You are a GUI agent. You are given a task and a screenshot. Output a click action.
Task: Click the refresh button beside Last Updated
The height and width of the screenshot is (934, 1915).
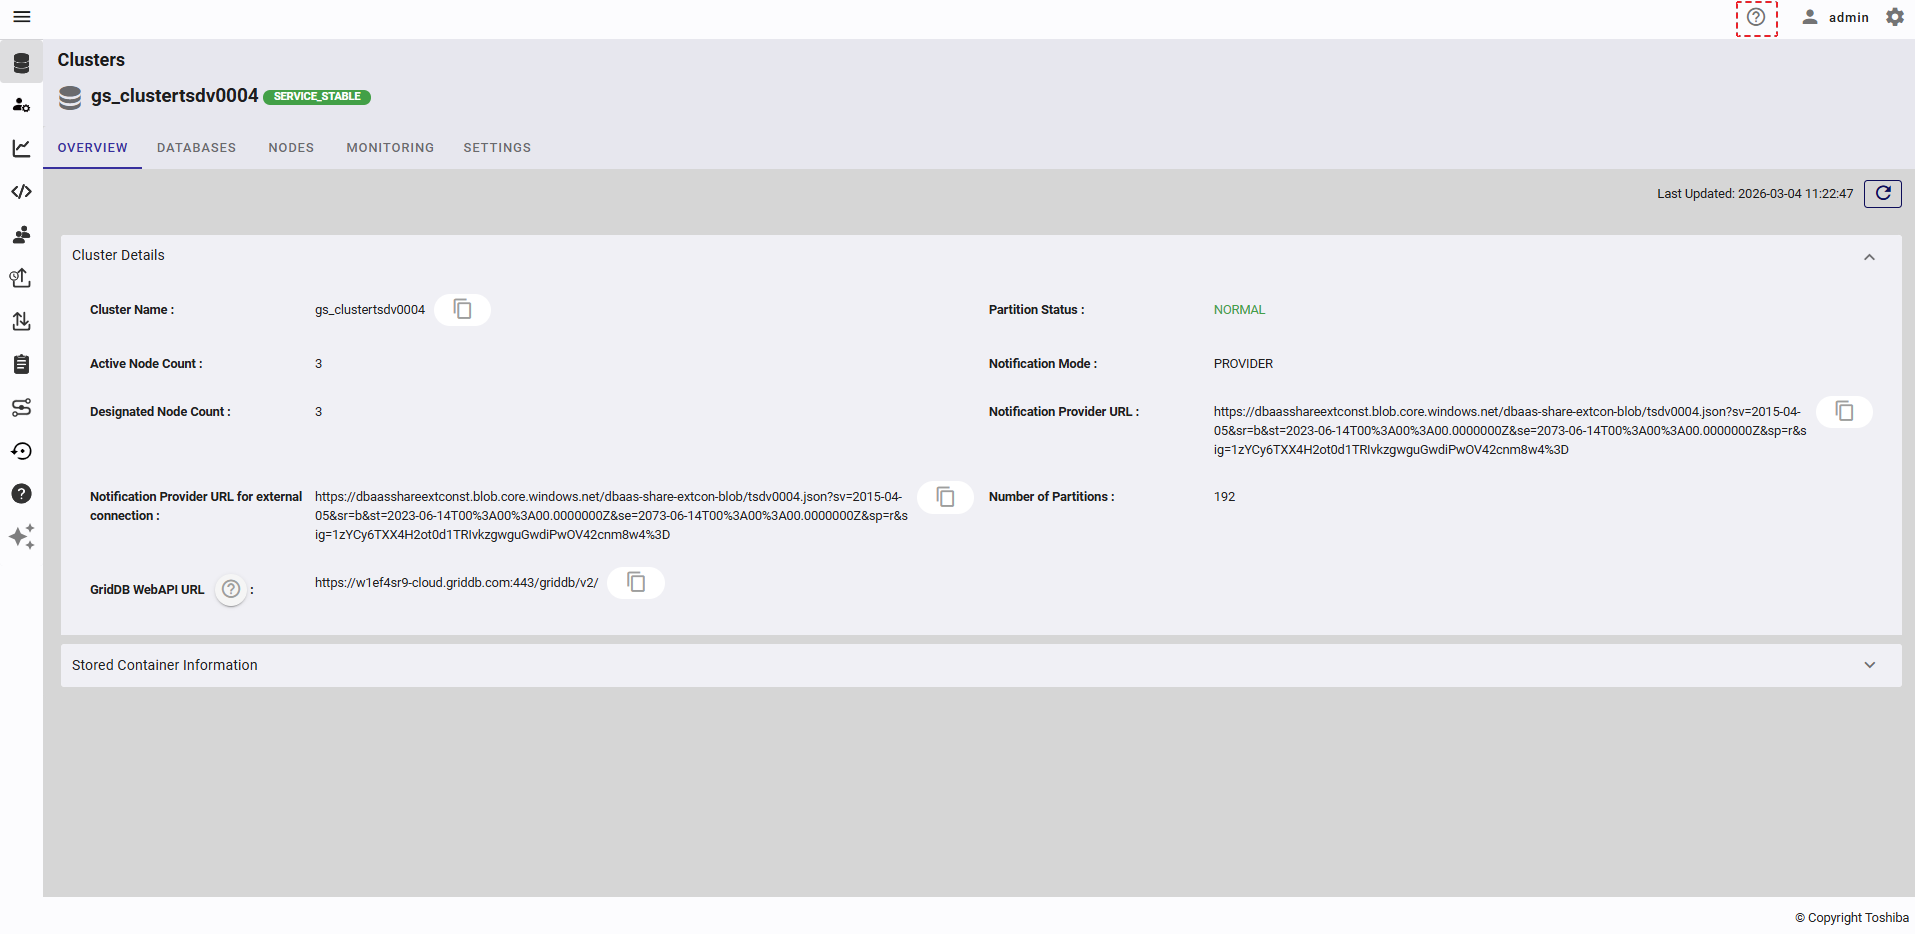[1882, 193]
